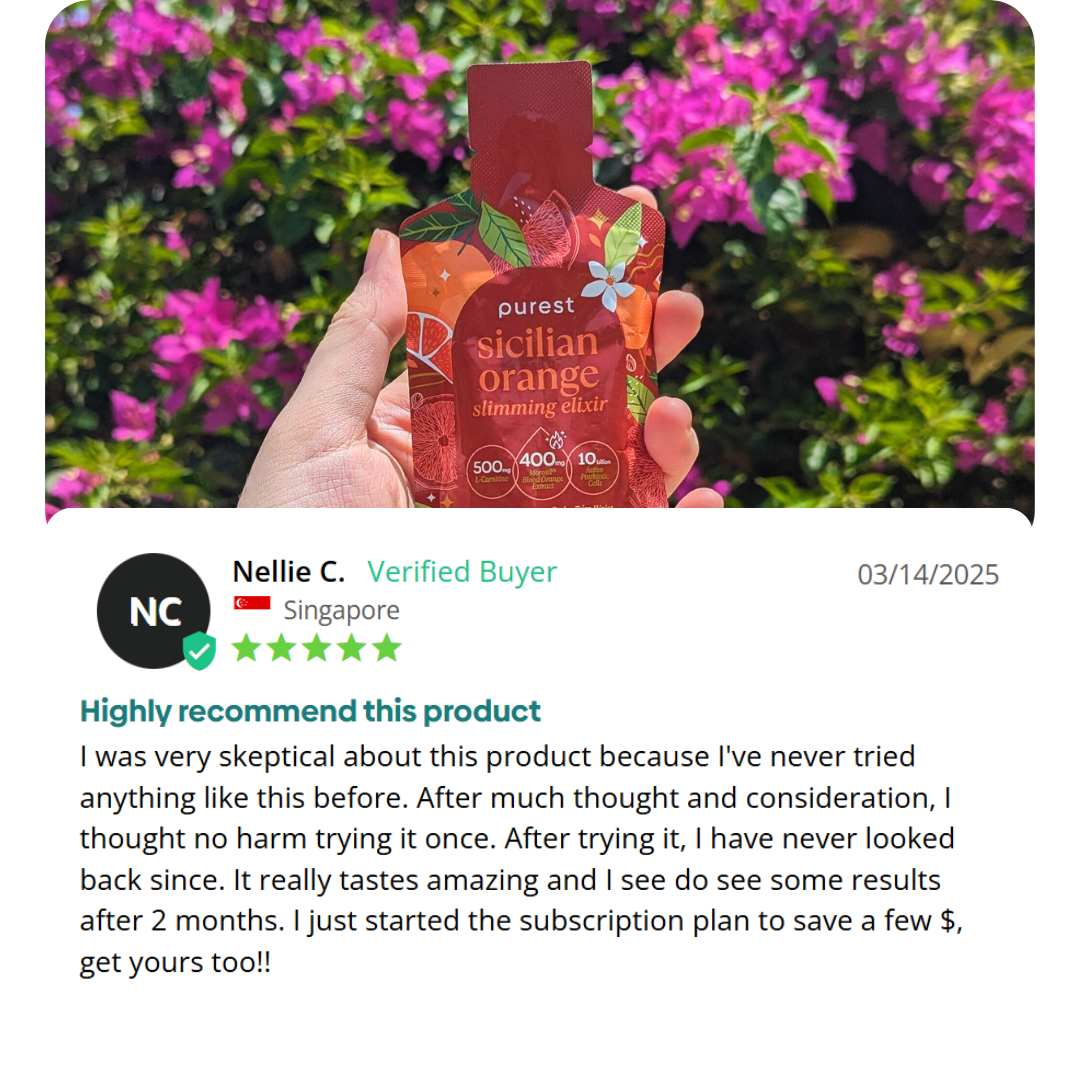Select the fourth green rating star
Viewport: 1080px width, 1080px height.
pos(351,648)
